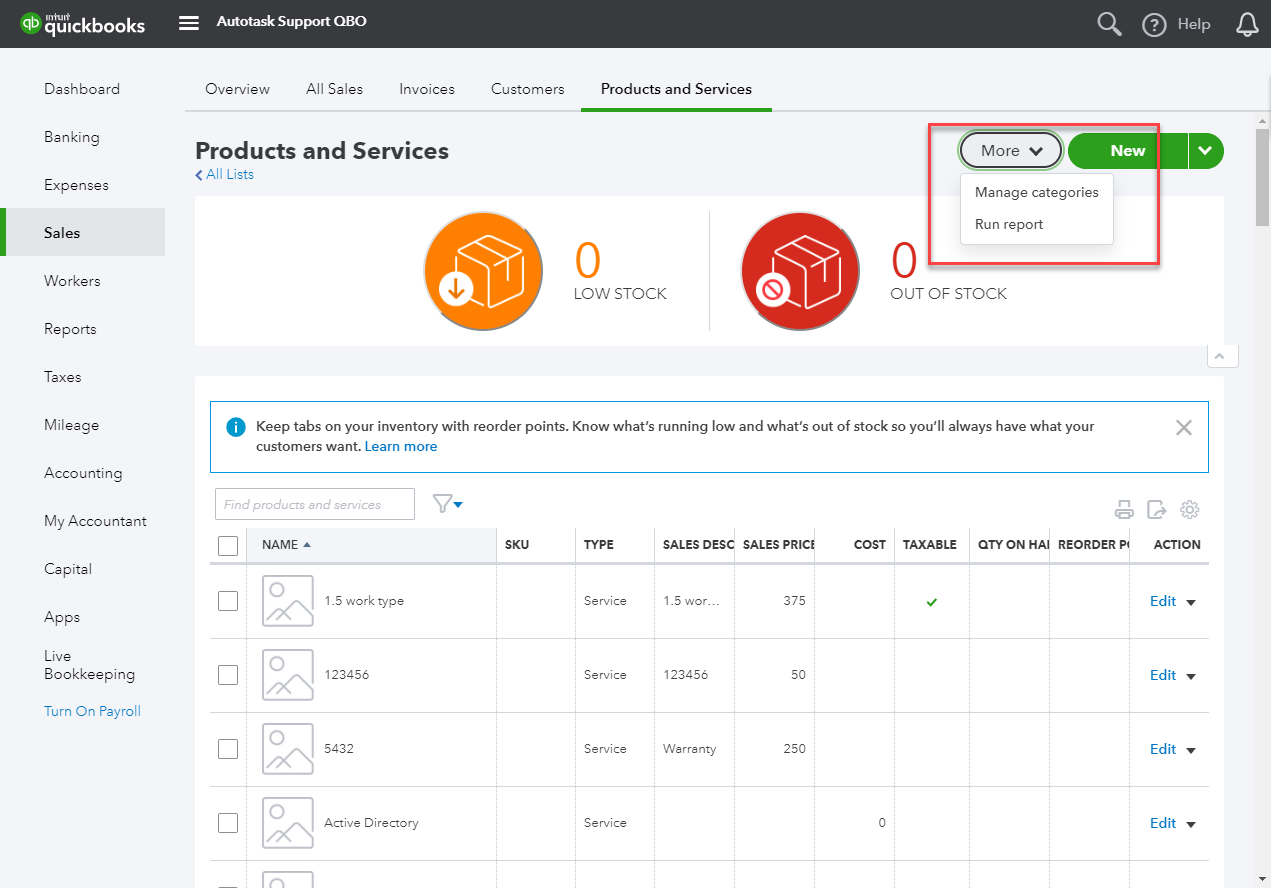Open the All Lists link
The height and width of the screenshot is (888, 1271).
tap(224, 173)
